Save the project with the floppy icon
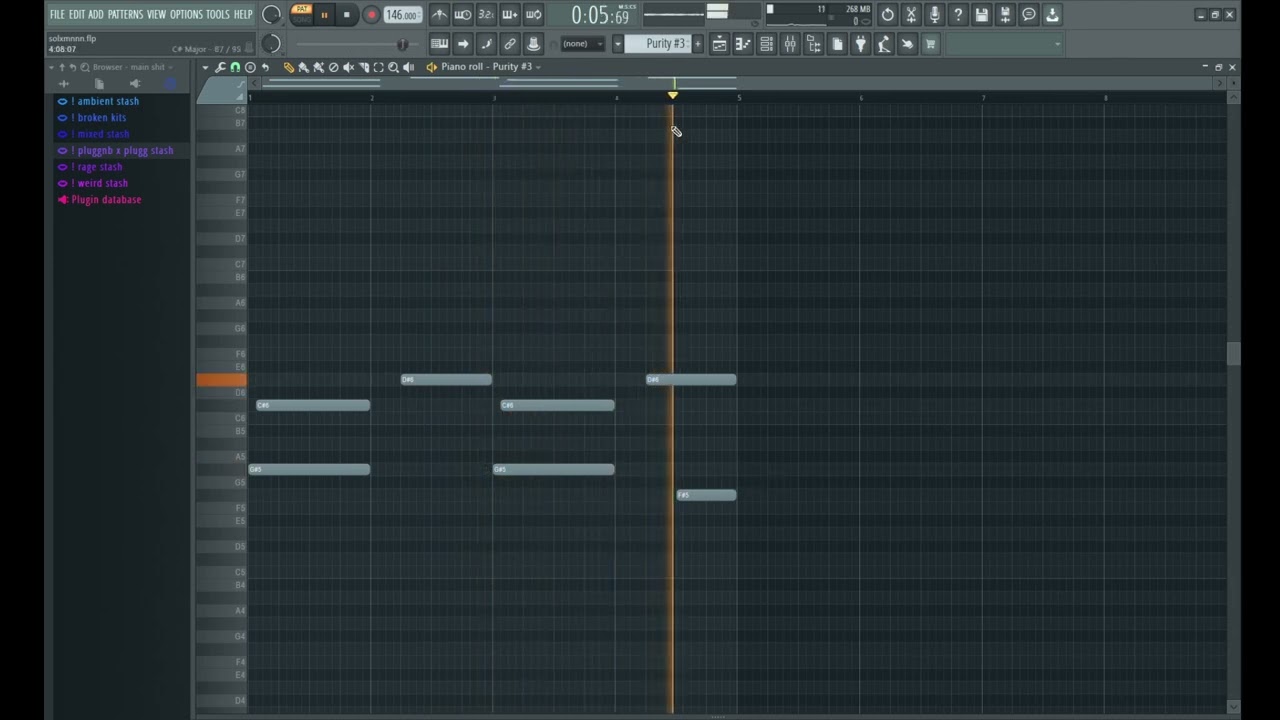The height and width of the screenshot is (720, 1280). coord(982,15)
